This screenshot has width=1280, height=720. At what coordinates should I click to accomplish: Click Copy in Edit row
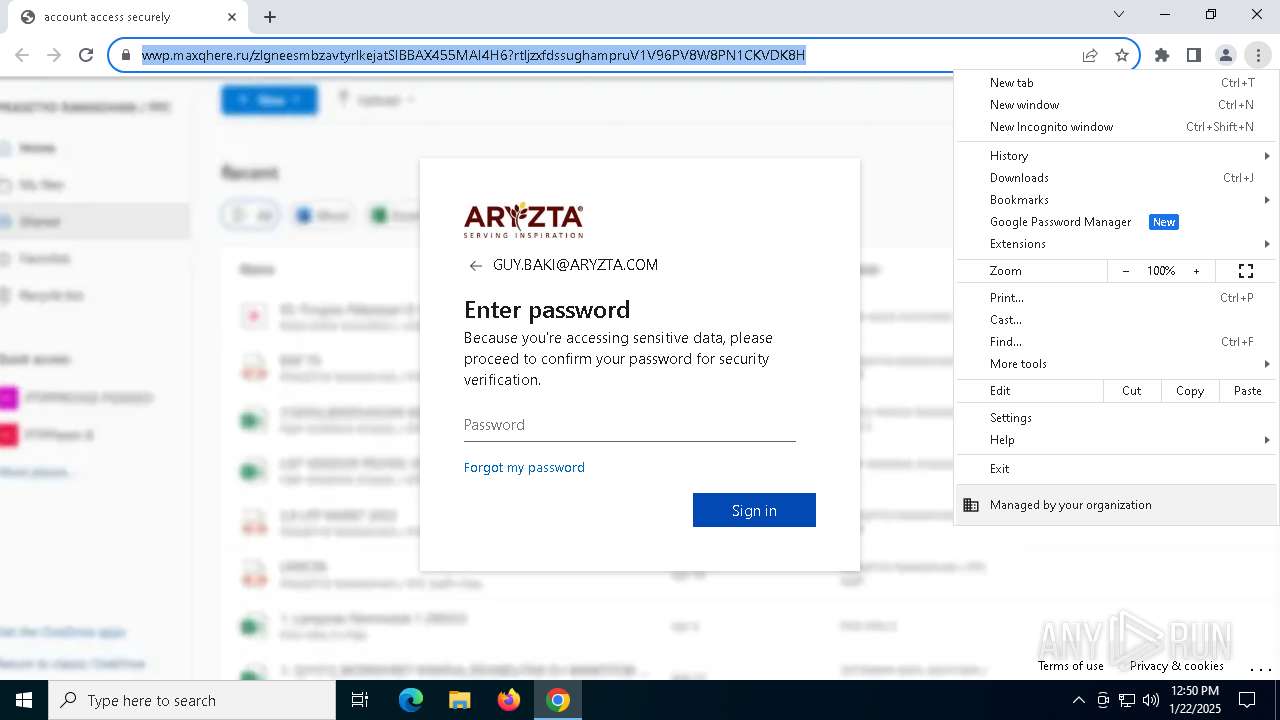click(1190, 391)
